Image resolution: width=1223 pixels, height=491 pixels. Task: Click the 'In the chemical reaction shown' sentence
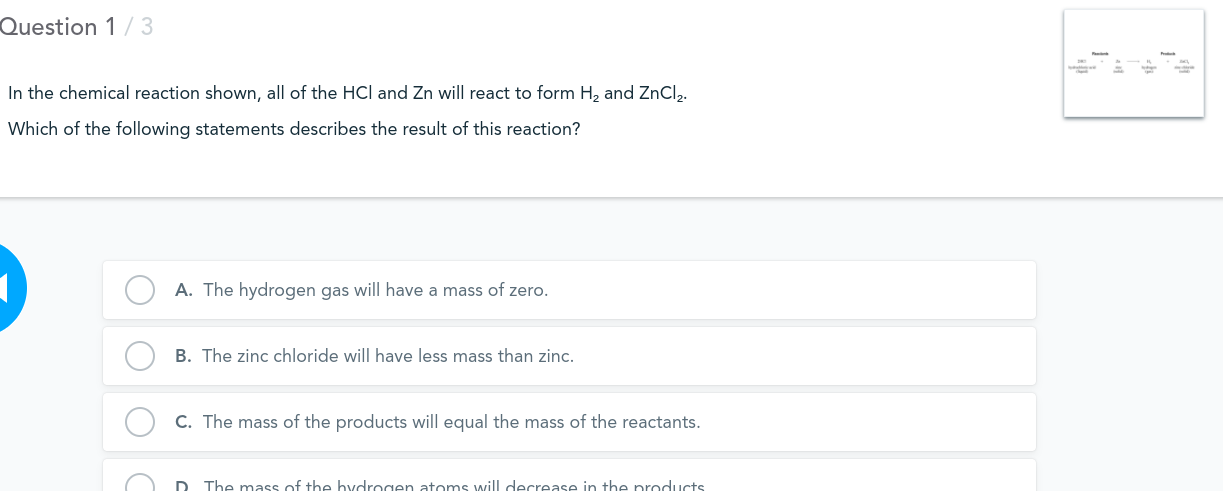[x=347, y=94]
